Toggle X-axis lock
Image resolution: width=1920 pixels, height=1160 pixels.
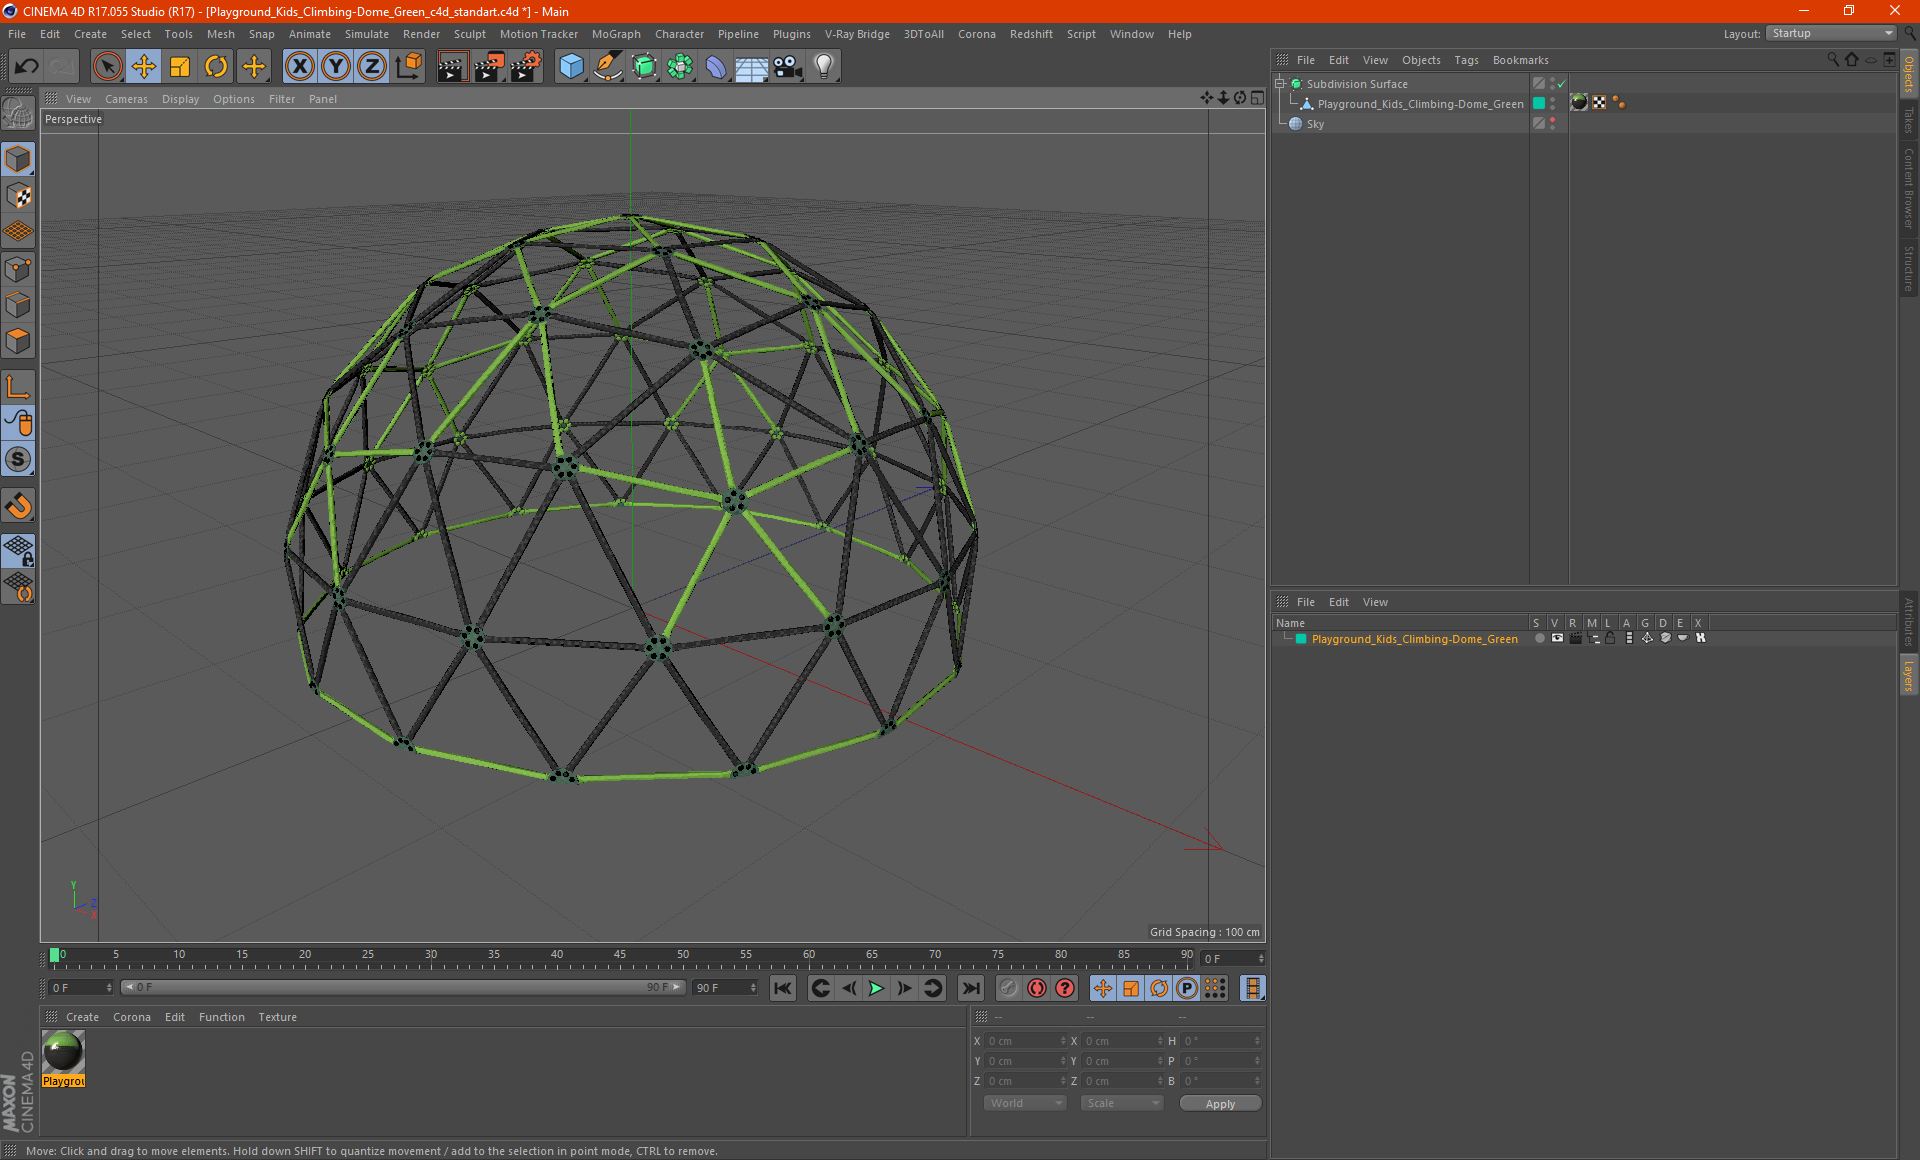click(299, 67)
